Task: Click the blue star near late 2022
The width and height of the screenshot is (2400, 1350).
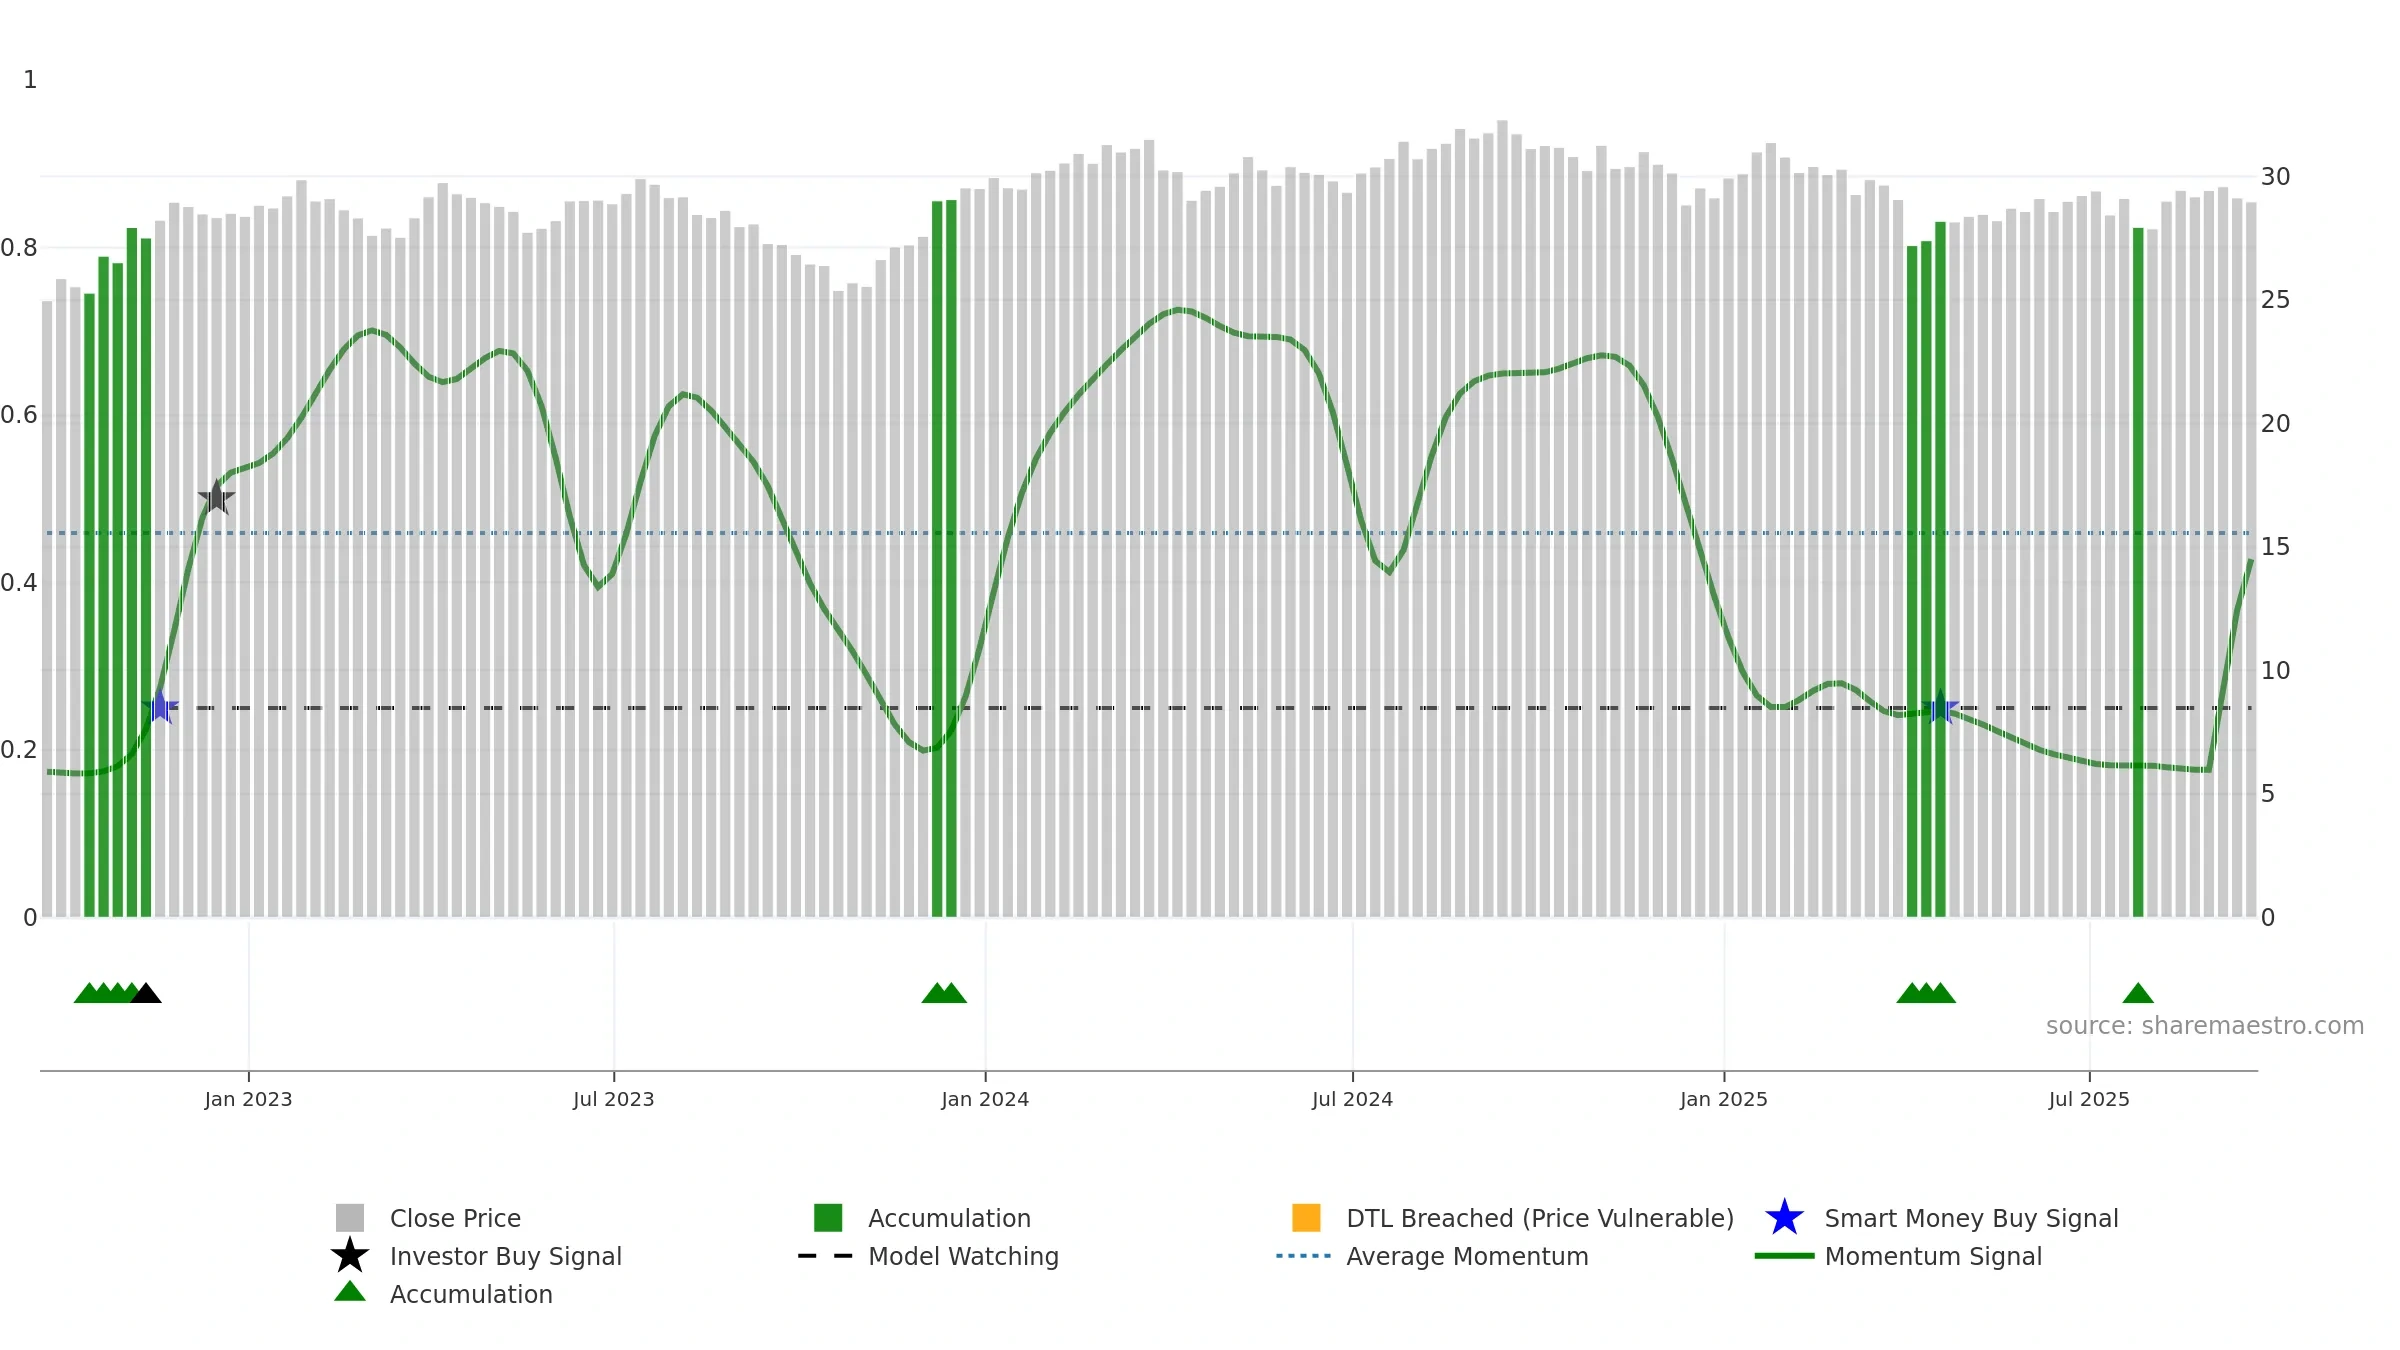Action: pyautogui.click(x=160, y=707)
